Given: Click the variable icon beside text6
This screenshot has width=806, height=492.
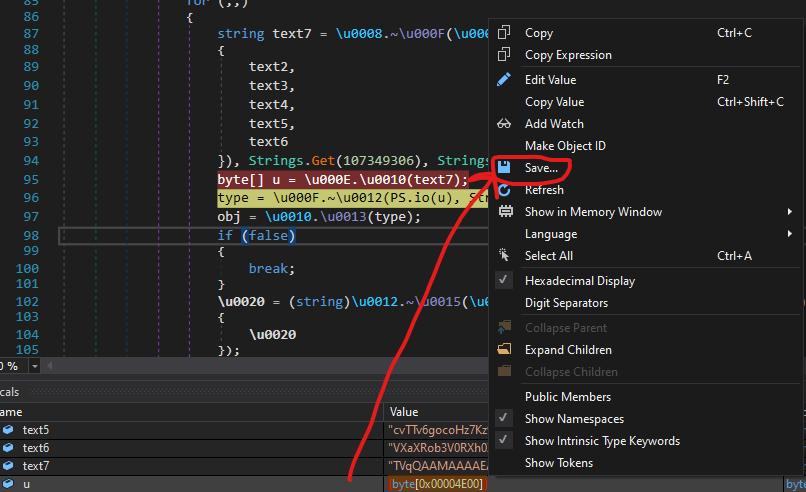Looking at the screenshot, I should coord(8,448).
